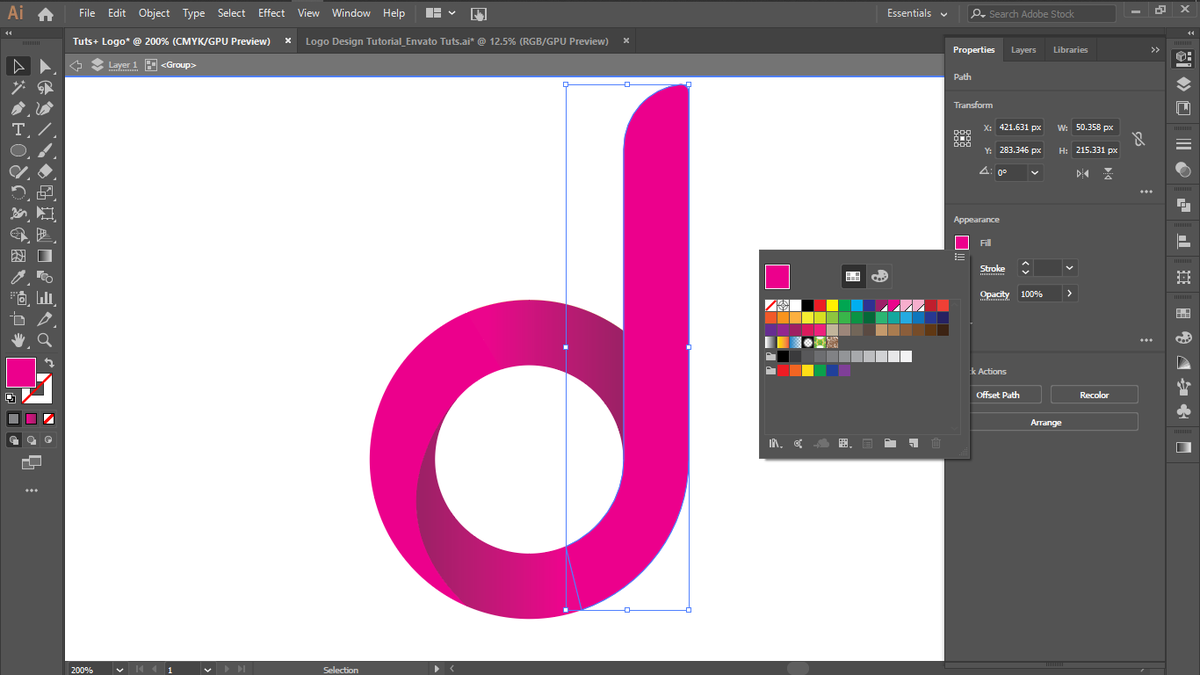Viewport: 1200px width, 675px height.
Task: Open the Object menu
Action: (x=154, y=14)
